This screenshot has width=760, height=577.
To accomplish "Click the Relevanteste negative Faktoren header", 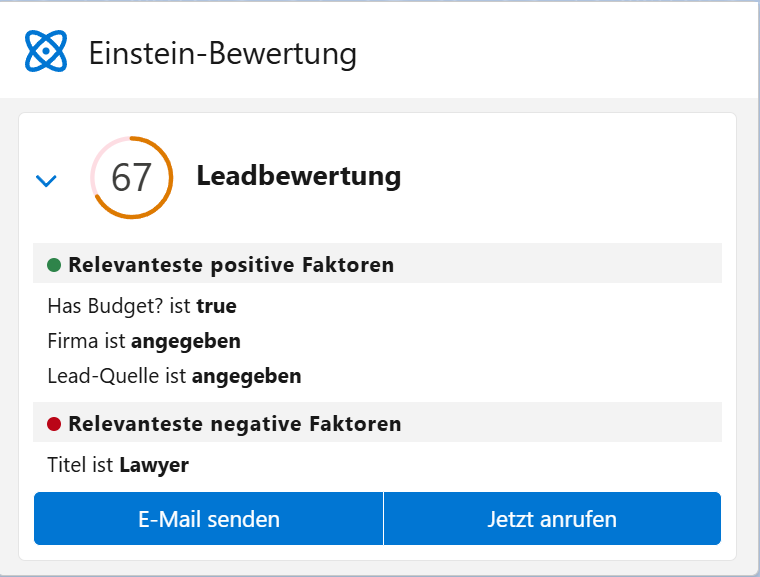I will tap(234, 424).
